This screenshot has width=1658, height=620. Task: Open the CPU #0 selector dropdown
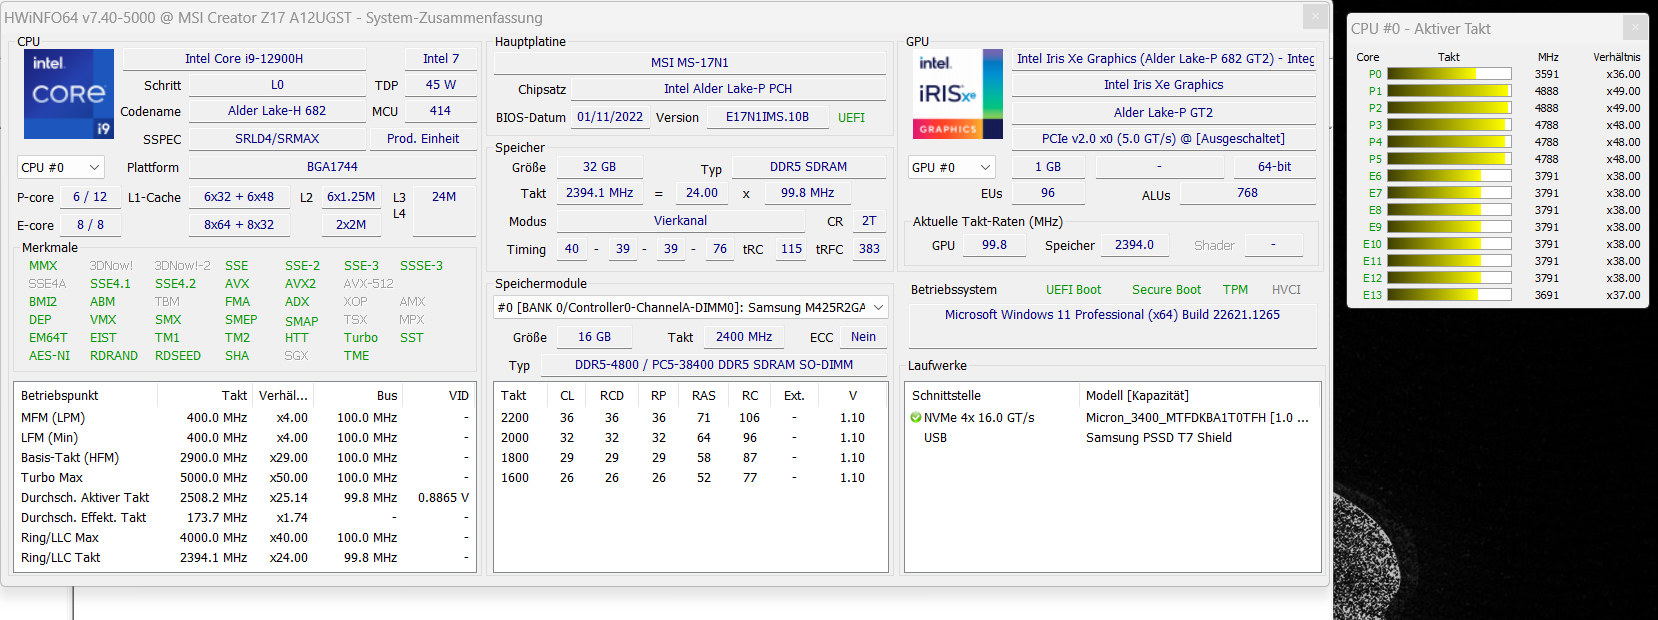[60, 167]
